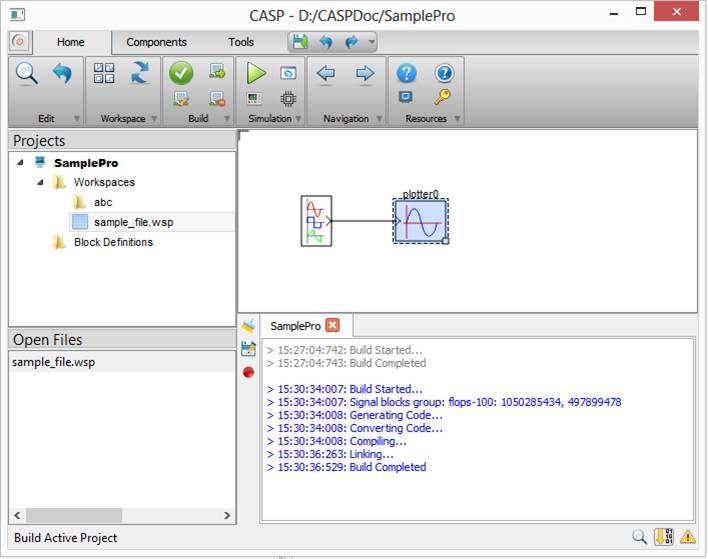This screenshot has width=708, height=559.
Task: Select sample_file.wsp in the project tree
Action: 133,222
